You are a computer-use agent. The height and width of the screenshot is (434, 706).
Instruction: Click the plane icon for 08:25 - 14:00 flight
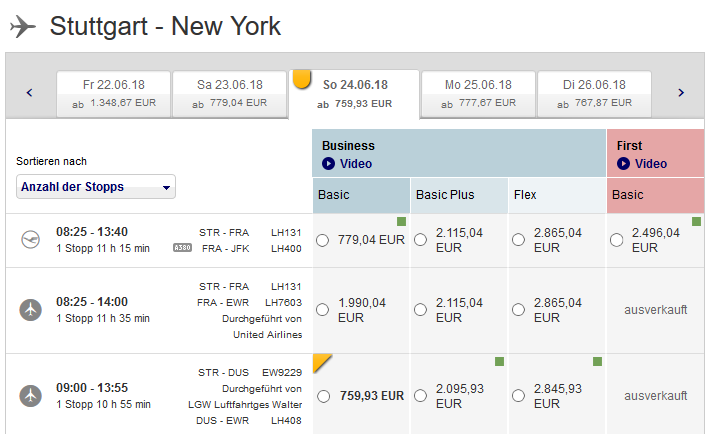click(x=31, y=310)
